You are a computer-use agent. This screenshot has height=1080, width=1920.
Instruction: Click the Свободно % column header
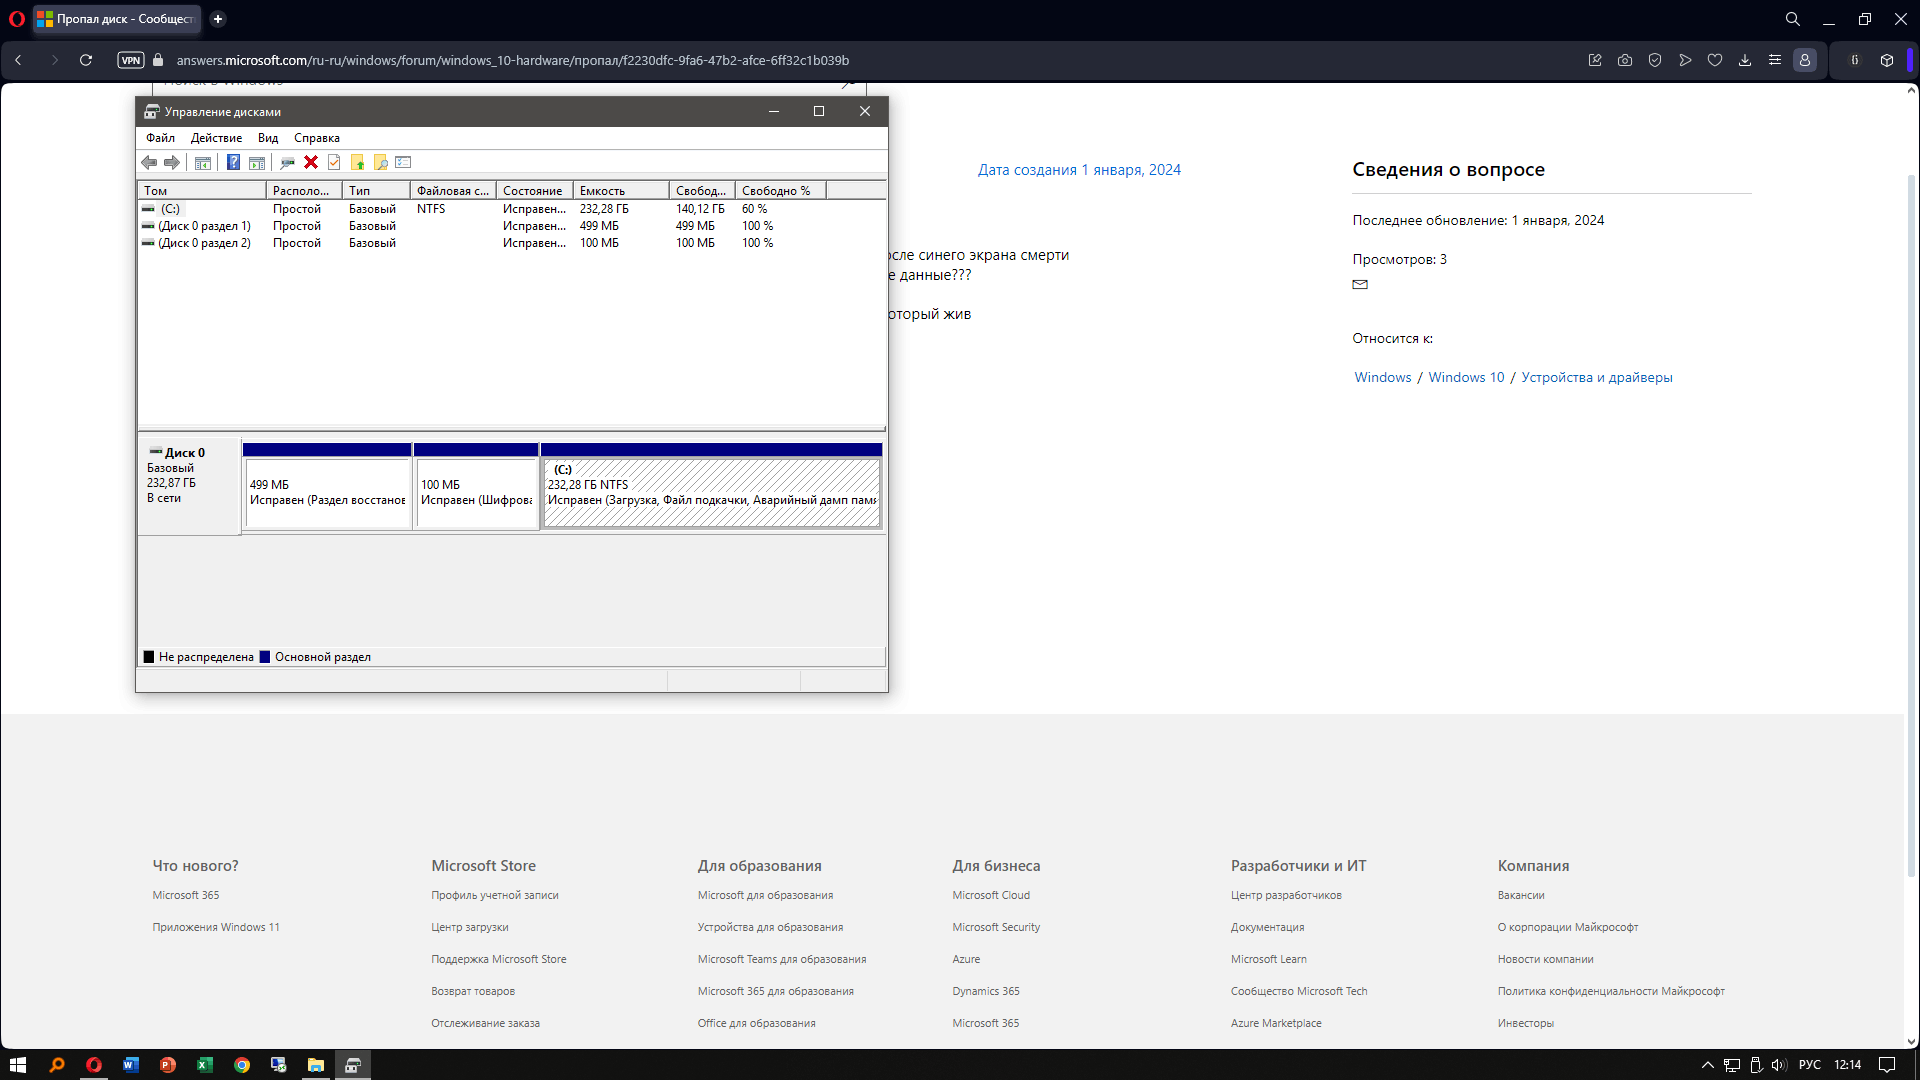[781, 190]
